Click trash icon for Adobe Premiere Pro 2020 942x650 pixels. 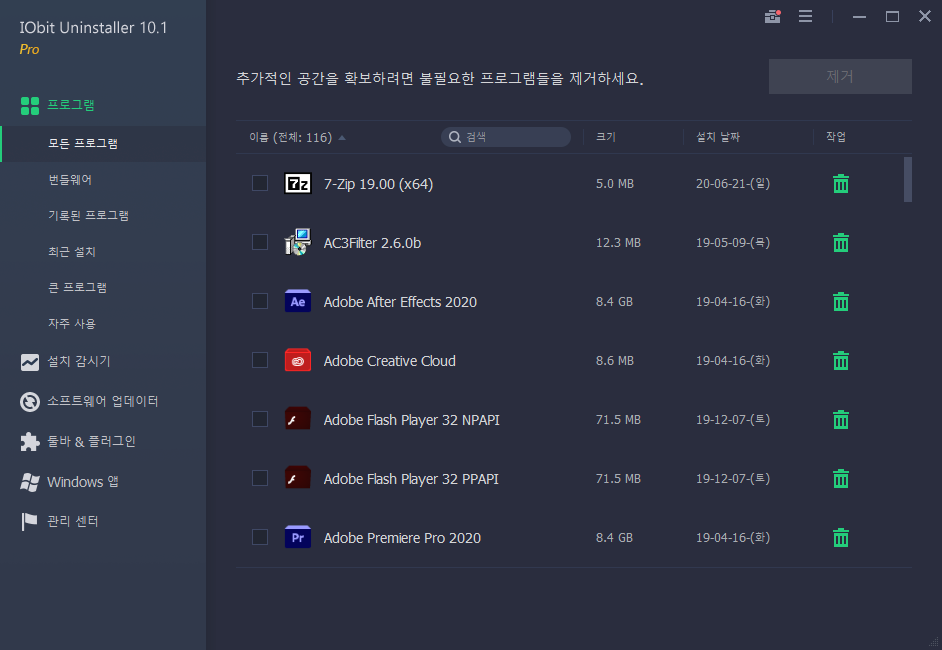click(840, 538)
